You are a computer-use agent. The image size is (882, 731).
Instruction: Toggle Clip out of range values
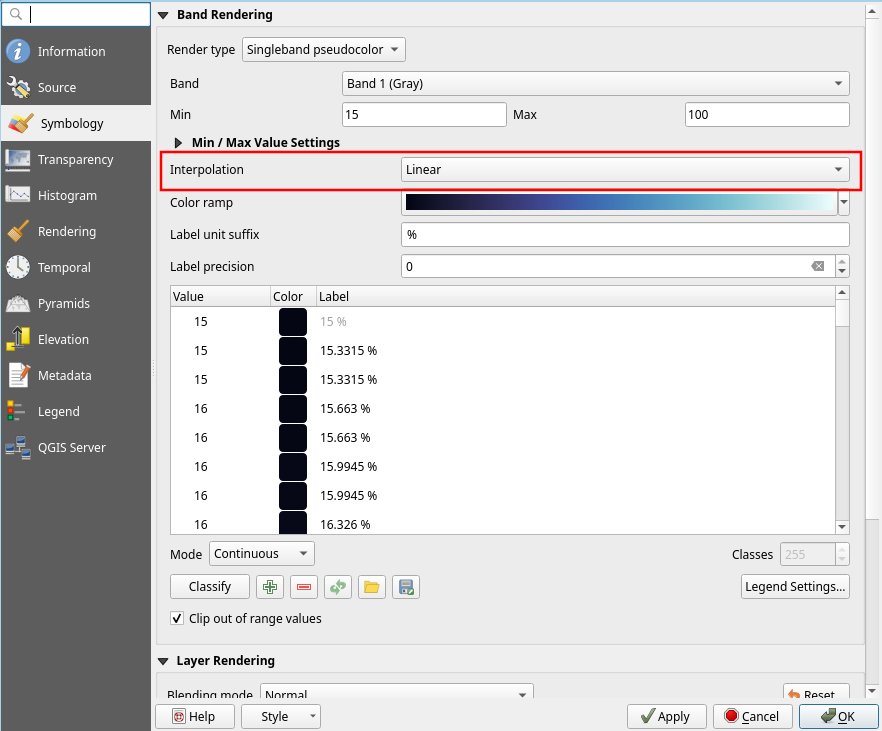point(177,619)
